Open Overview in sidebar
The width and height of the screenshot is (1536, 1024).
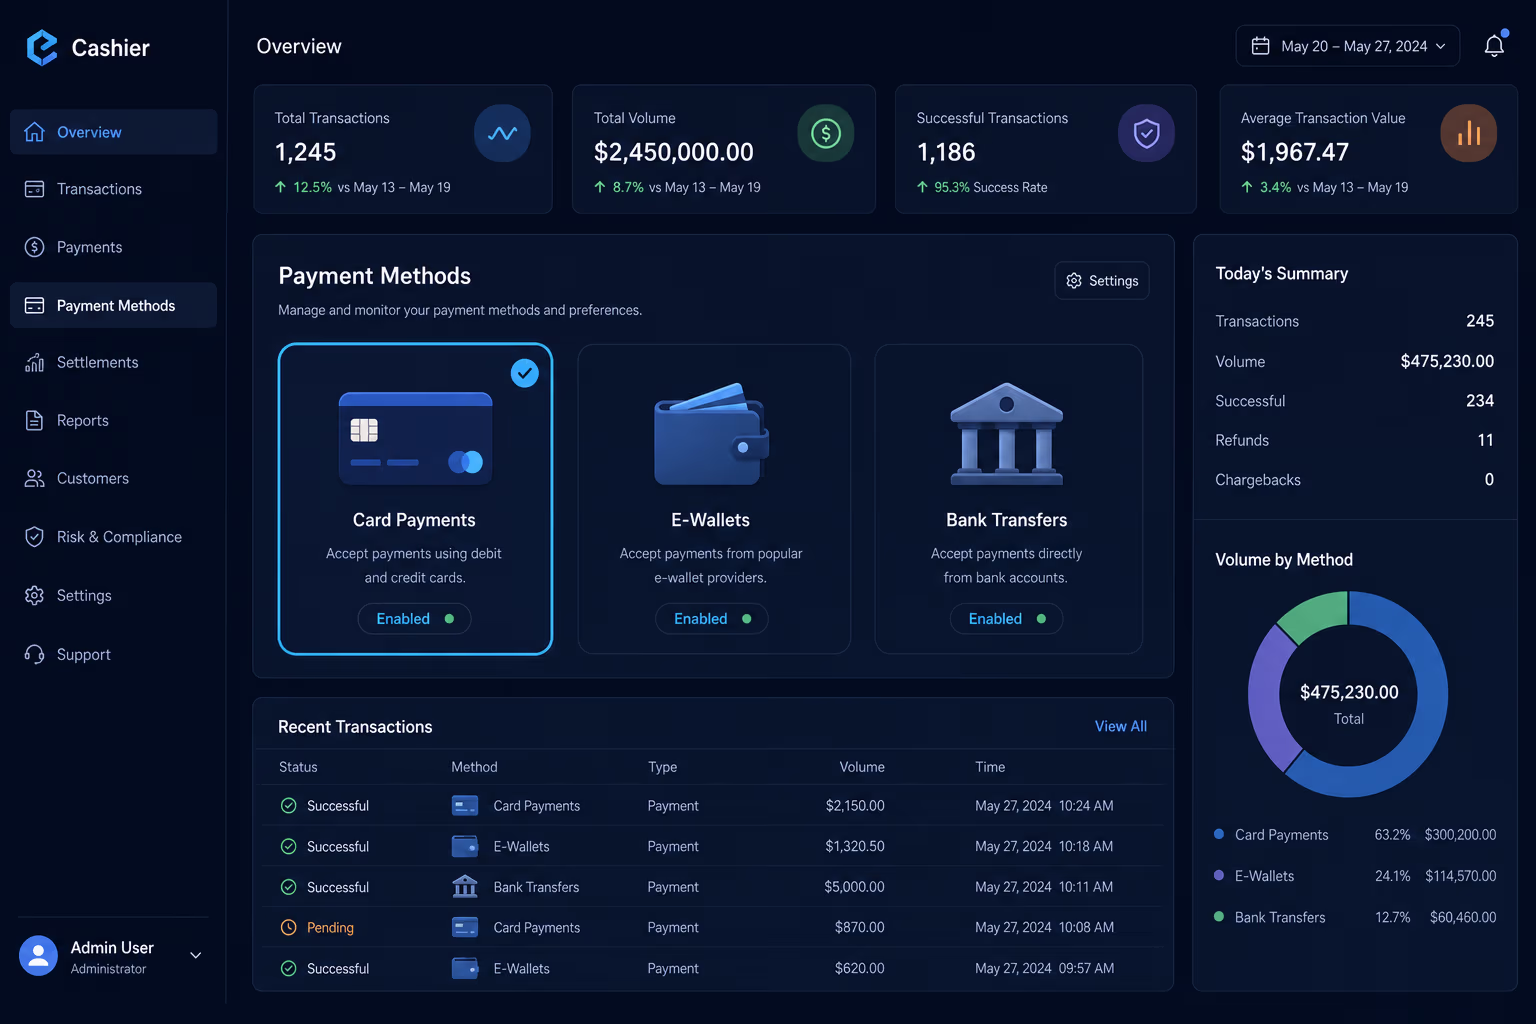(x=113, y=132)
